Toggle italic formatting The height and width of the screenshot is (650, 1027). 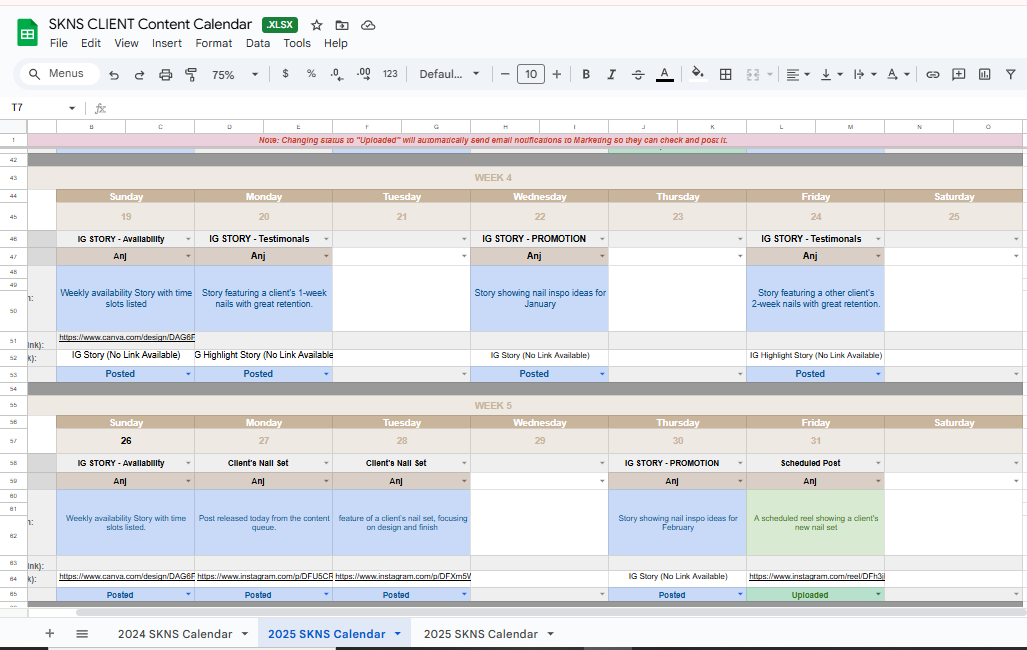click(612, 74)
